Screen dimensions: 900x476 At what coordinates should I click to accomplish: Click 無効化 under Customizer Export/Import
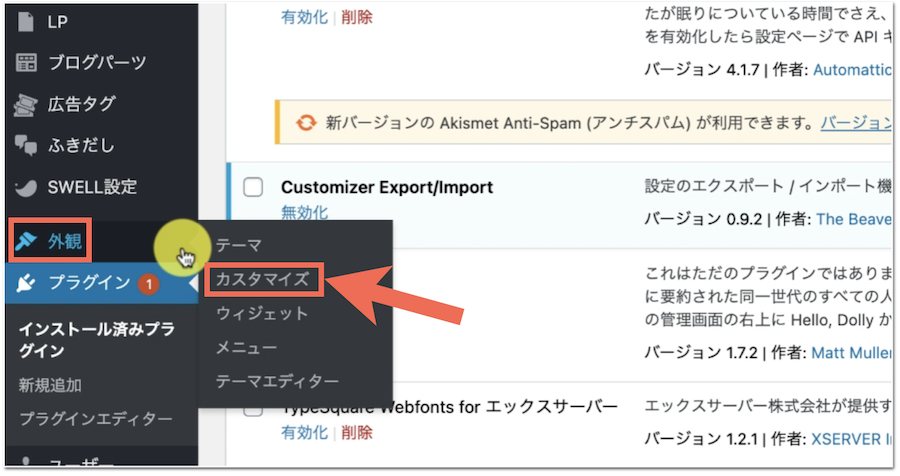[304, 212]
